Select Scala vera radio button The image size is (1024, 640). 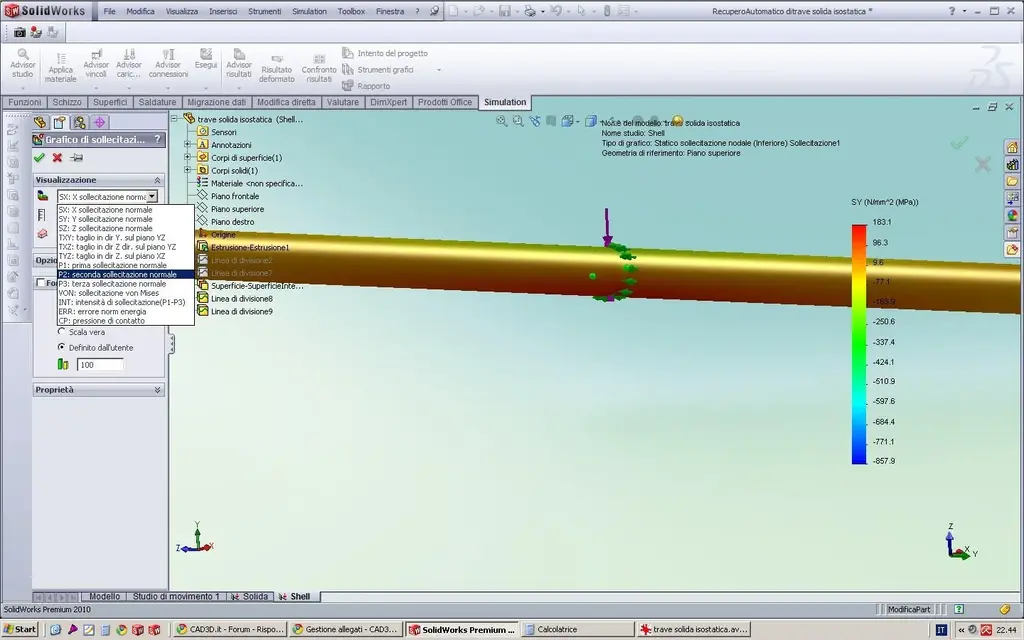62,332
